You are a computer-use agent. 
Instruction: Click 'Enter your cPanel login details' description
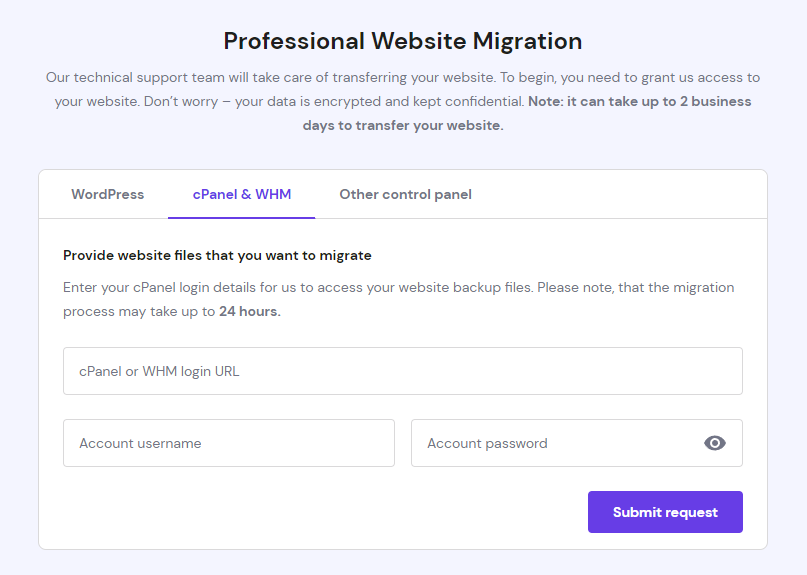(190, 287)
